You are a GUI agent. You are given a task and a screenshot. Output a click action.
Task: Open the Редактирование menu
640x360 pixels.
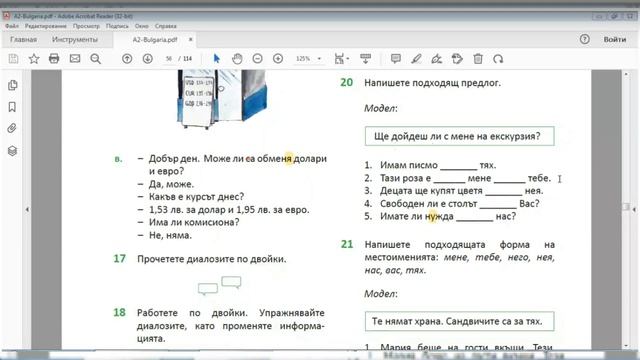45,26
